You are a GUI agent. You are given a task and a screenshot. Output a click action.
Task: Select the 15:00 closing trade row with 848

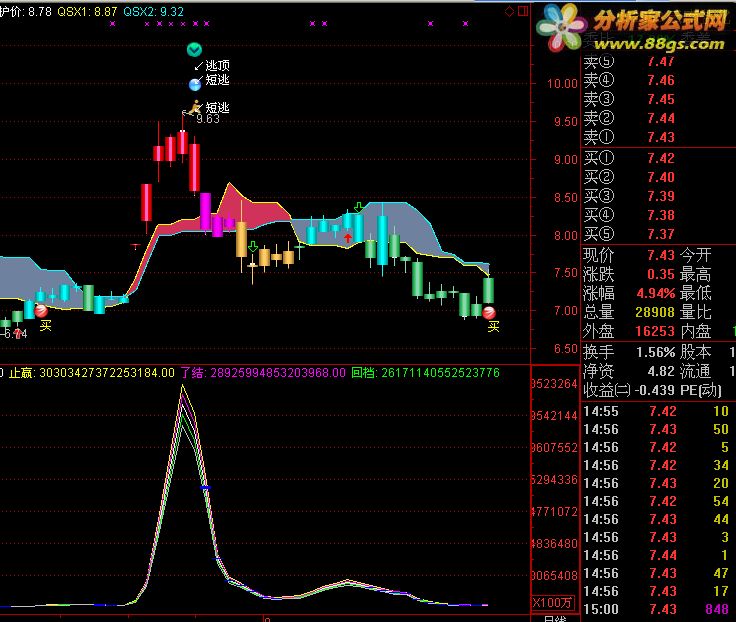point(657,609)
